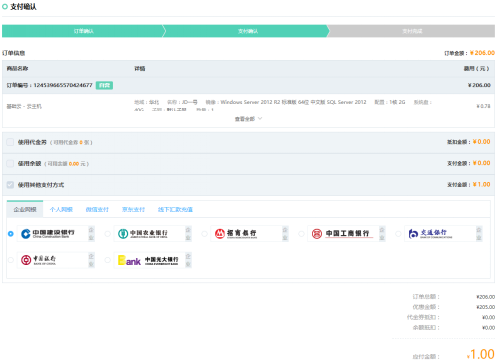The width and height of the screenshot is (499, 364).
Task: Select Agricultural Bank of China radio button
Action: point(107,234)
